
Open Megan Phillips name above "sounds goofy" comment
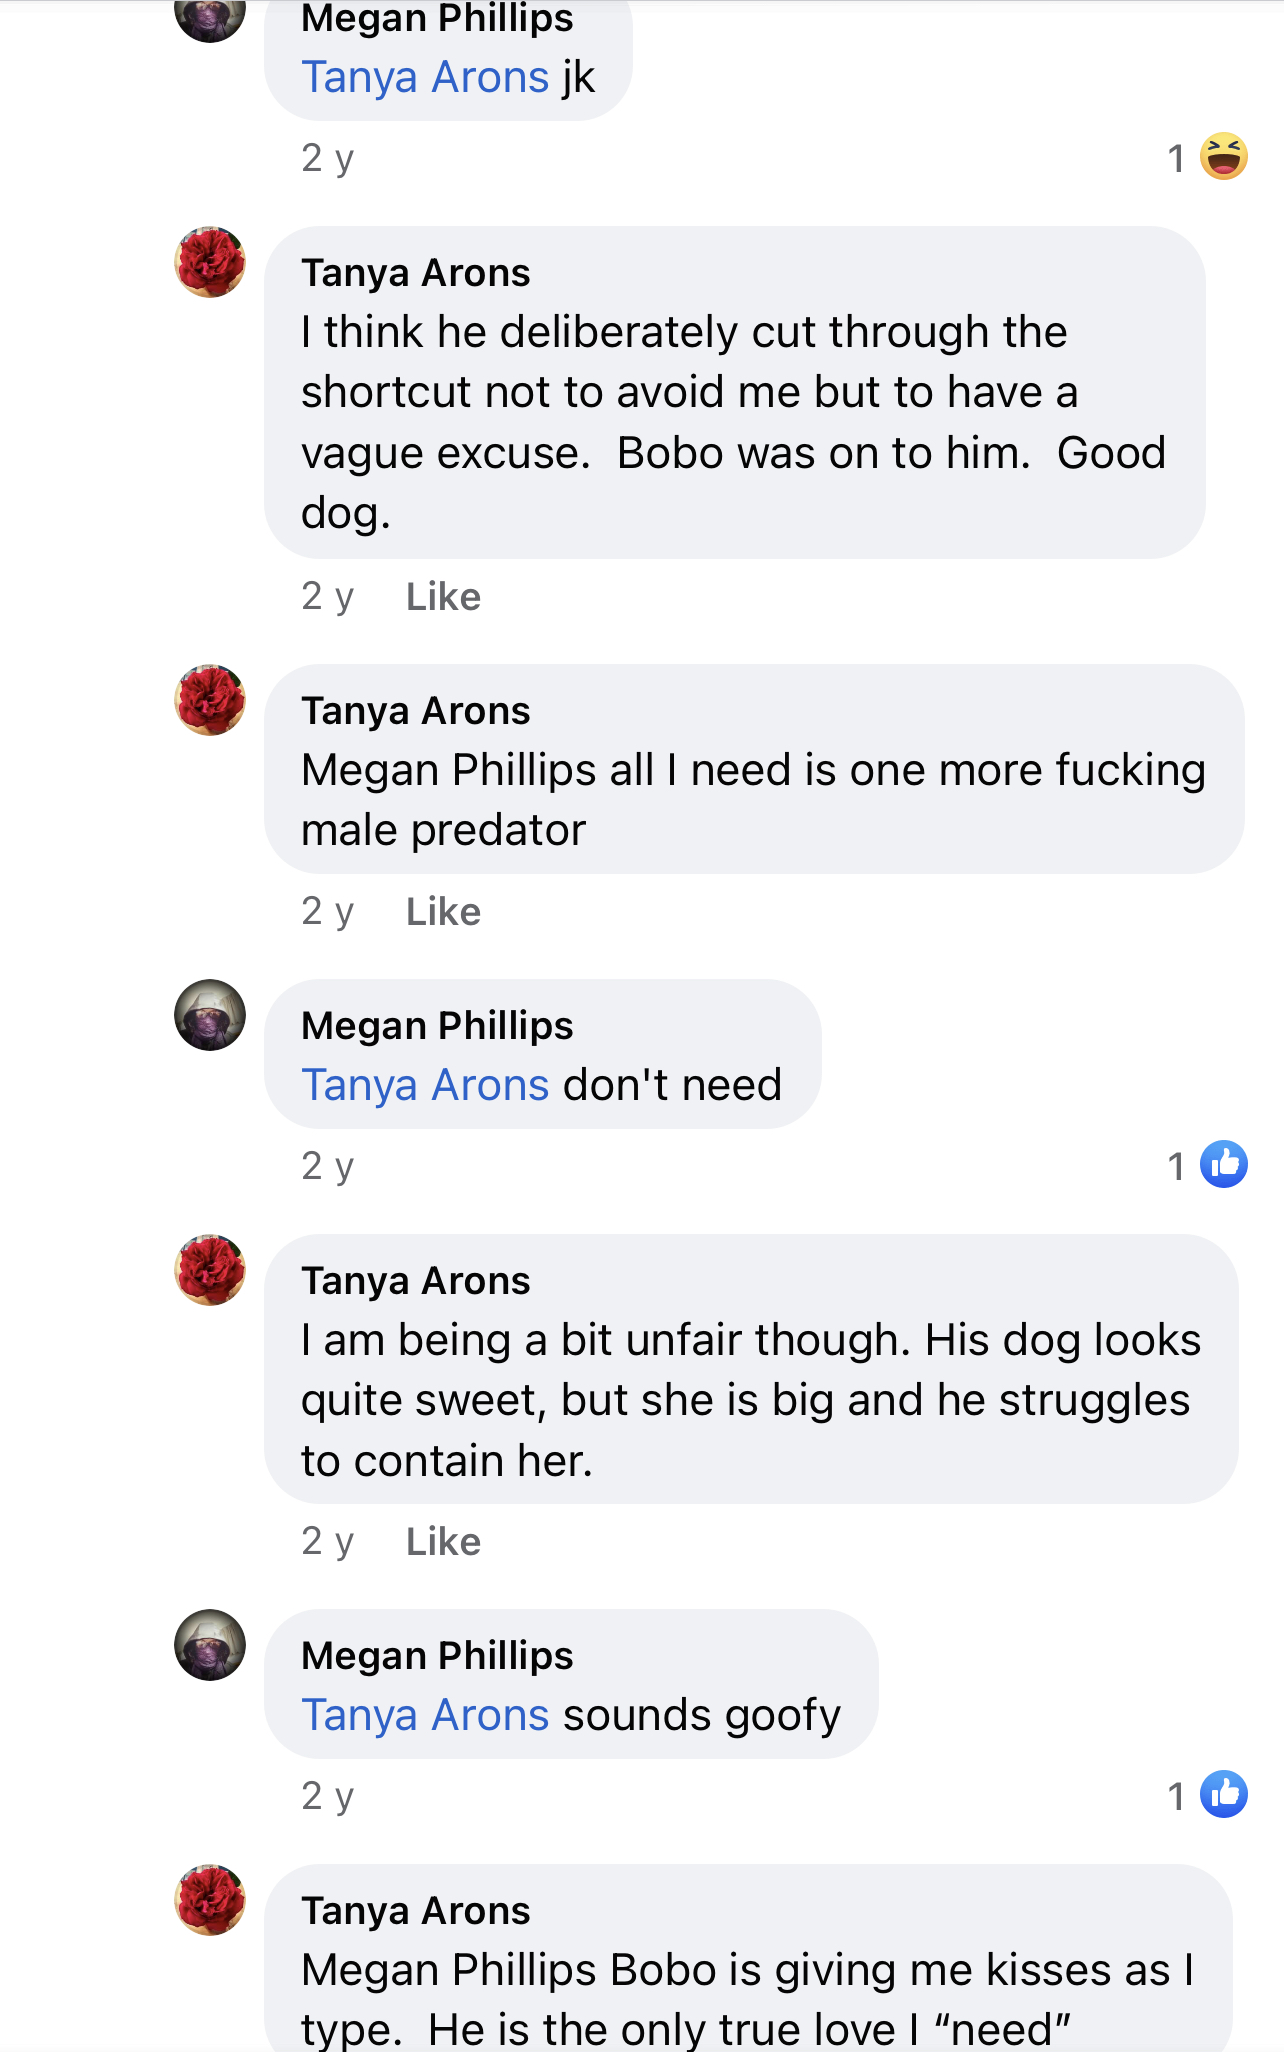(437, 1656)
